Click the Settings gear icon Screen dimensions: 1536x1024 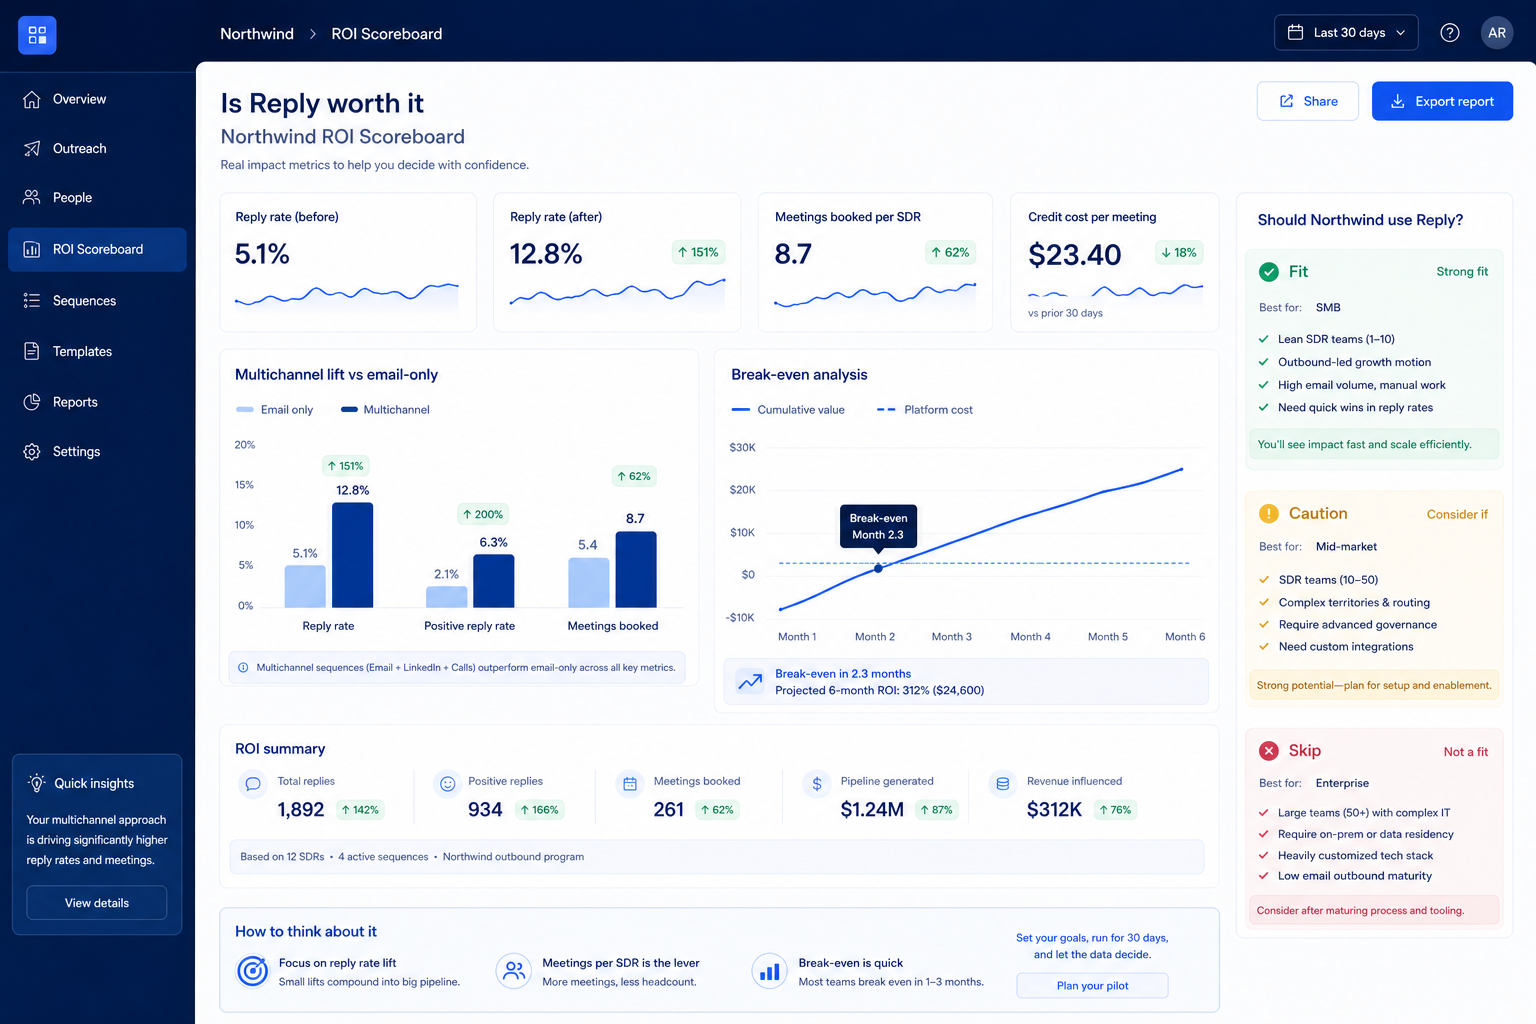(x=32, y=452)
